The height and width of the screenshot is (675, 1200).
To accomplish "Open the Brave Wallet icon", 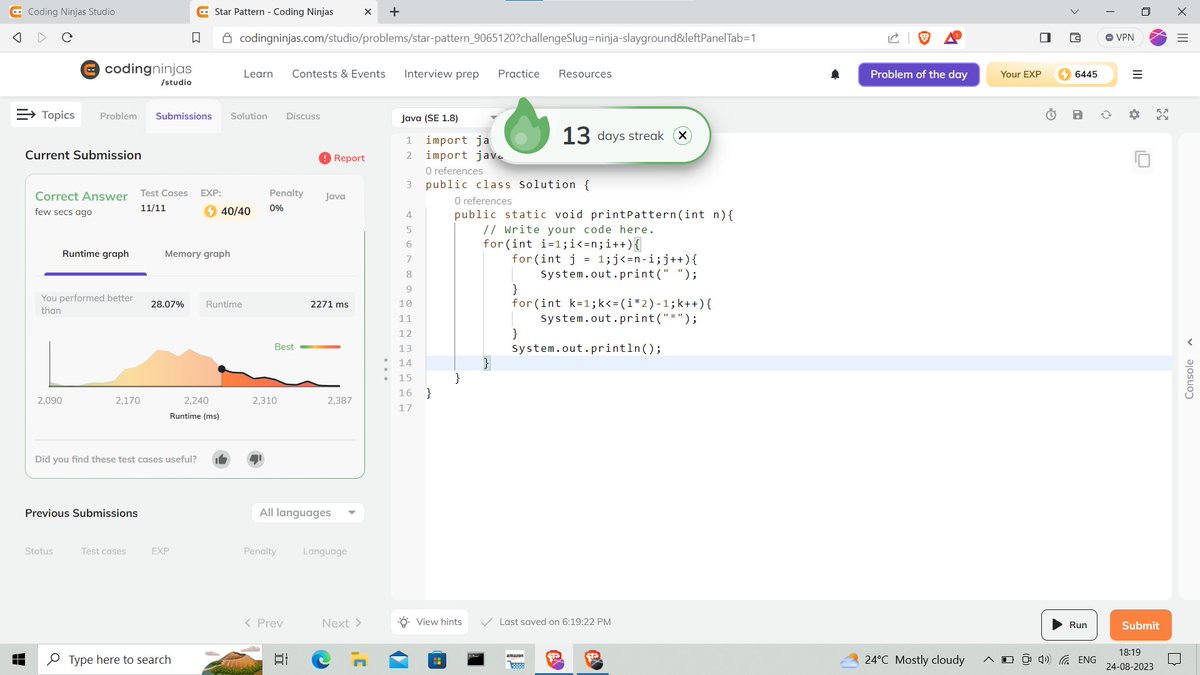I will tap(1076, 38).
